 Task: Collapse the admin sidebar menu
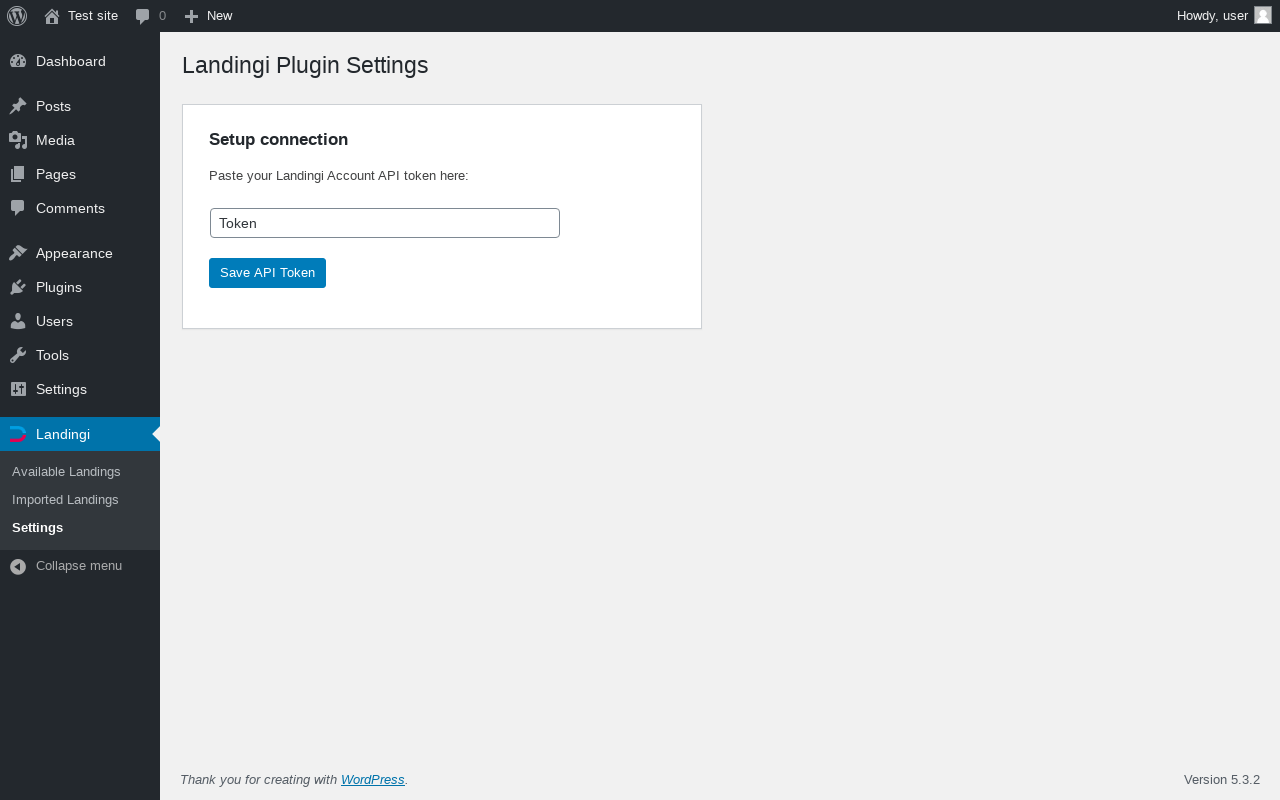click(66, 566)
